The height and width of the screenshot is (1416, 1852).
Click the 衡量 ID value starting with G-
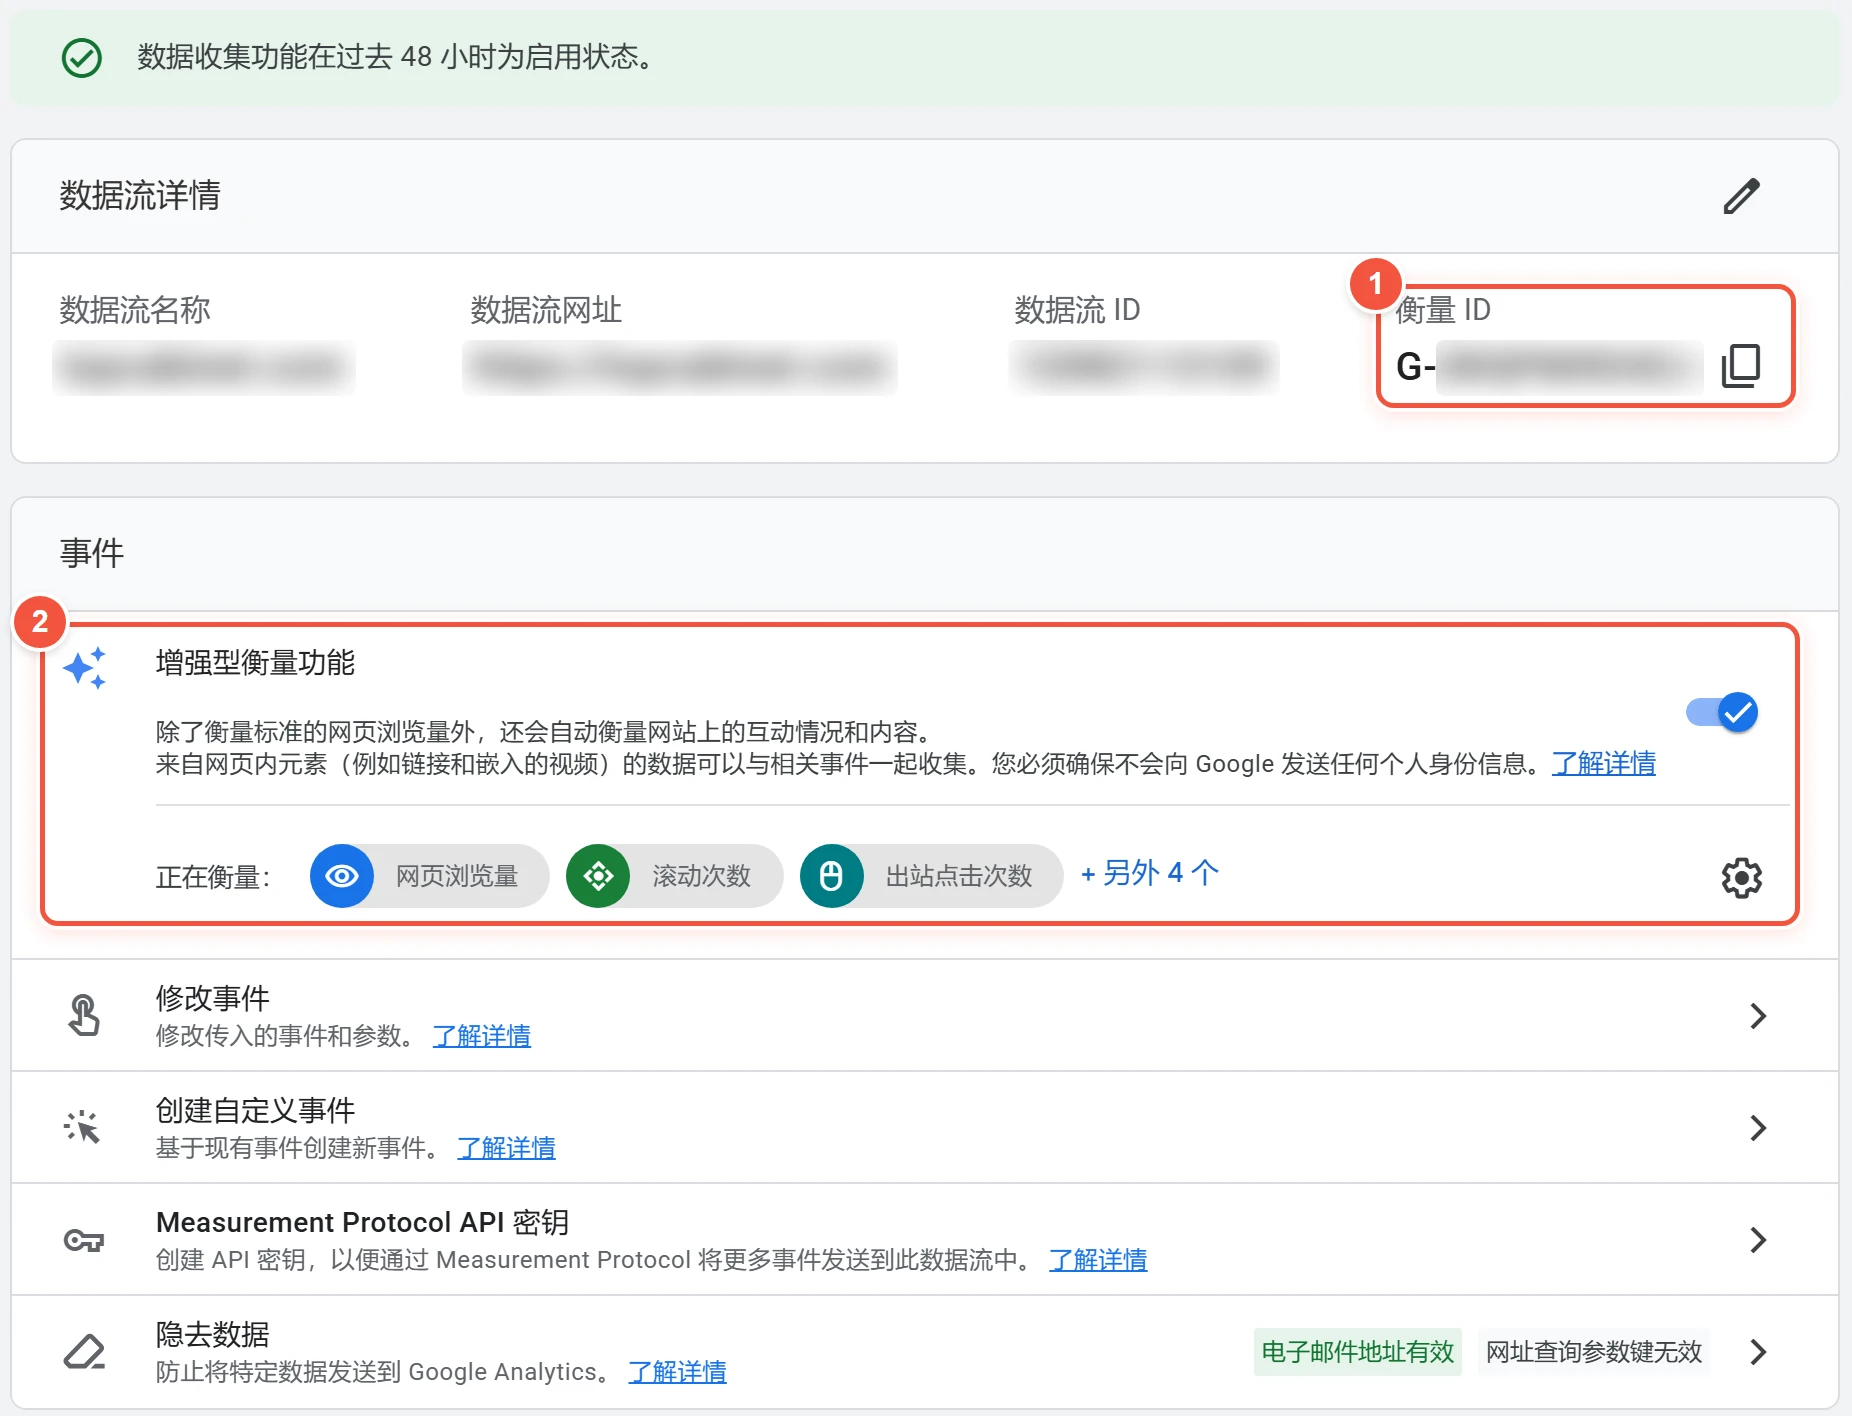[1548, 367]
